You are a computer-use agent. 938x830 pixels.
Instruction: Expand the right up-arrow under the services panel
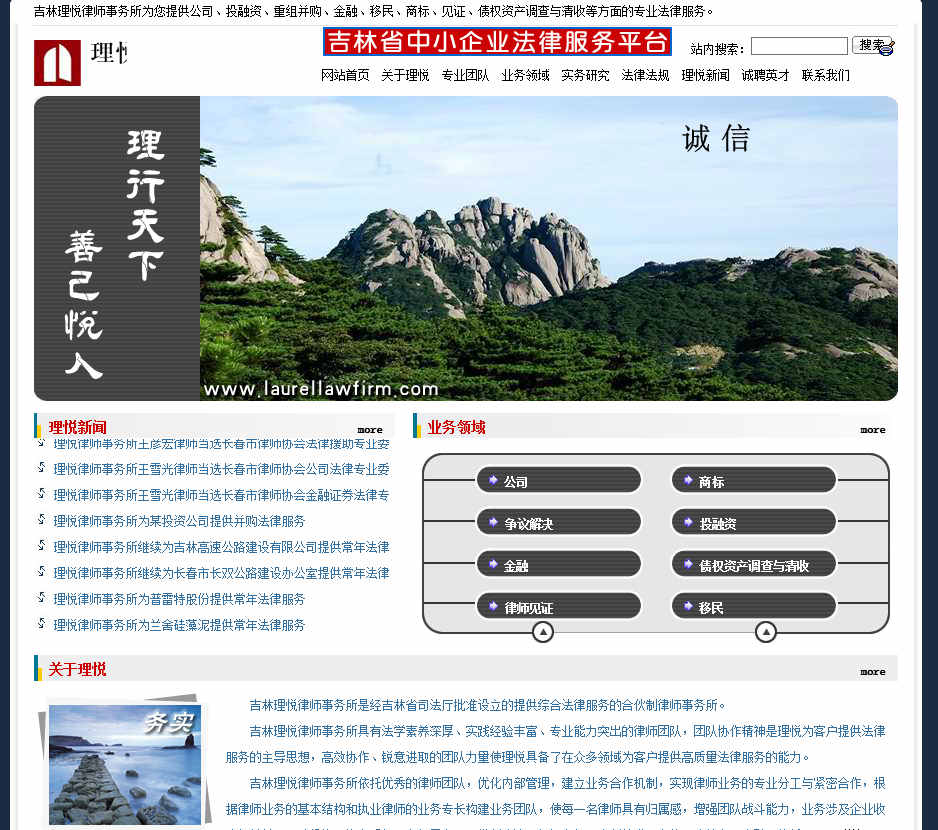click(x=767, y=632)
